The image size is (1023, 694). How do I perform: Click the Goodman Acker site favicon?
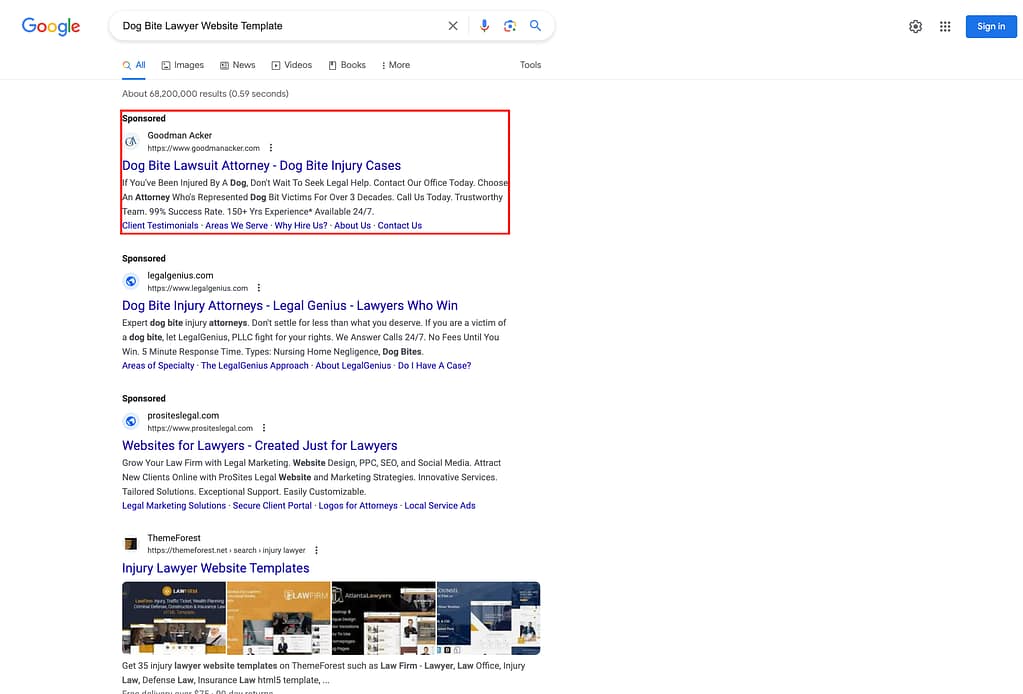tap(131, 142)
